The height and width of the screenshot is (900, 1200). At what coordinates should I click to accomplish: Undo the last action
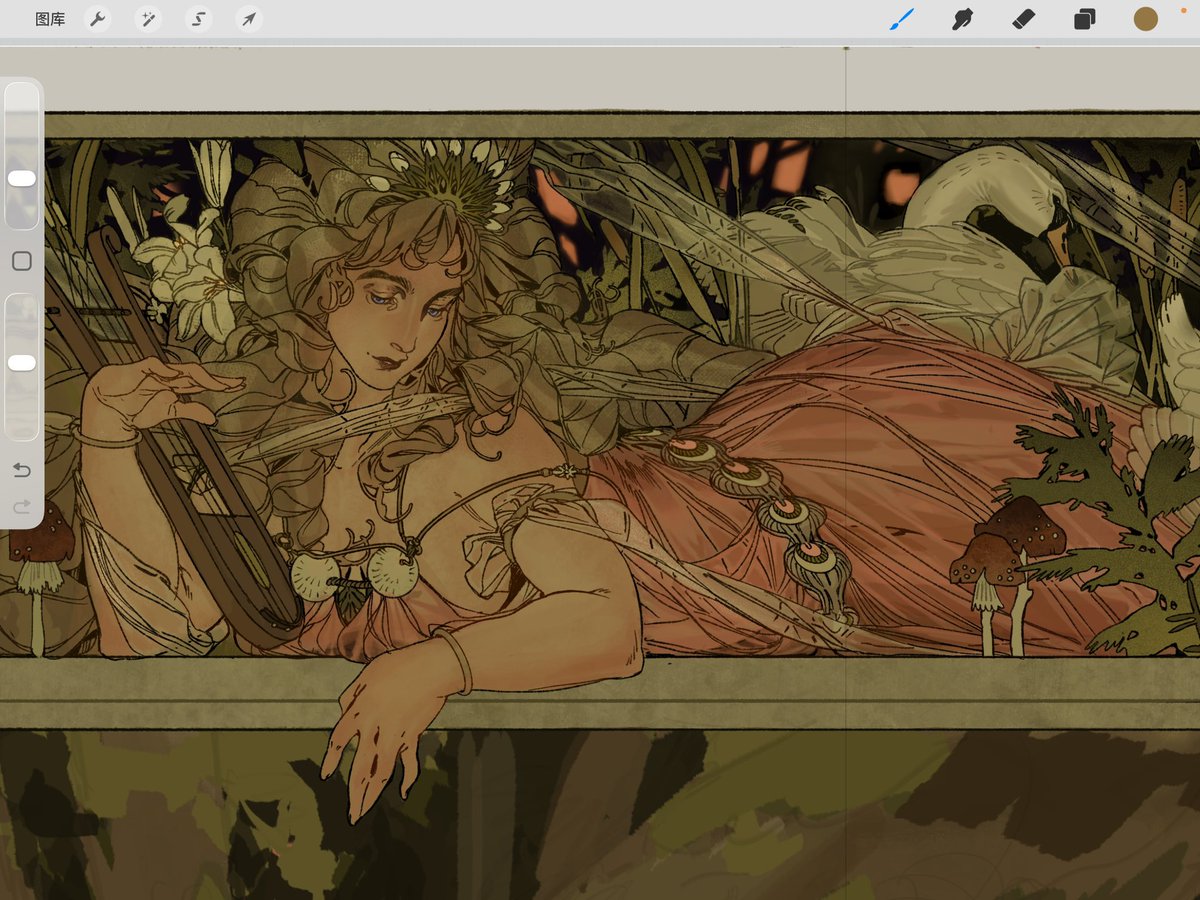(22, 470)
